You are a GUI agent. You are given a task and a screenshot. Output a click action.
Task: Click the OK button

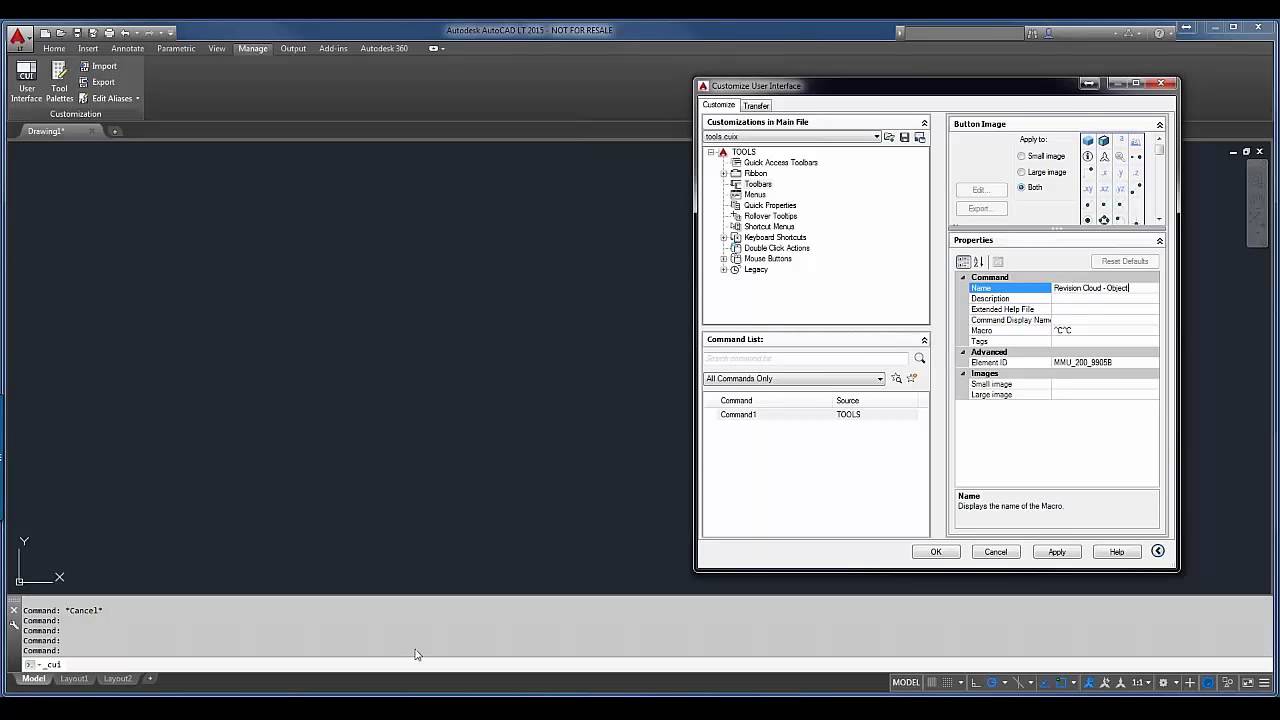tap(936, 552)
